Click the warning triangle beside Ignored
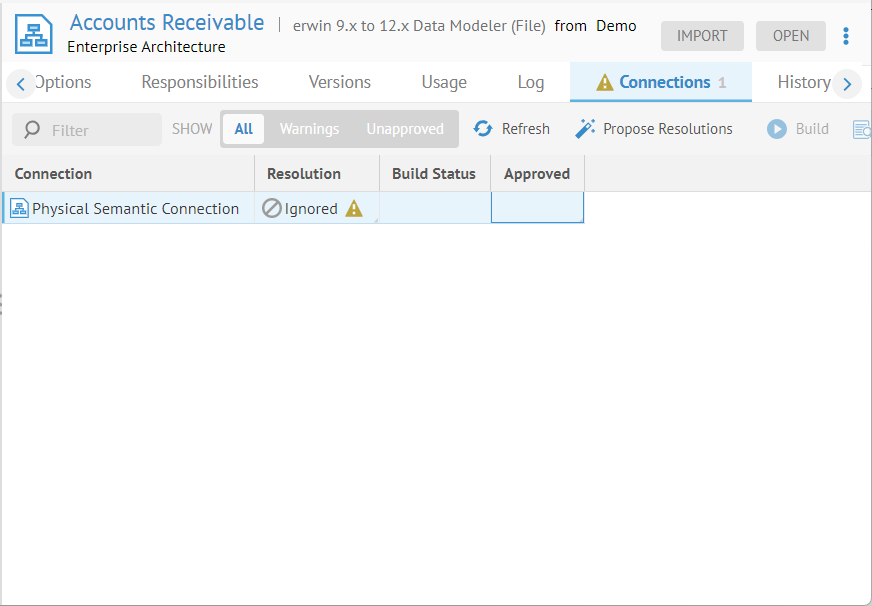 (x=354, y=209)
